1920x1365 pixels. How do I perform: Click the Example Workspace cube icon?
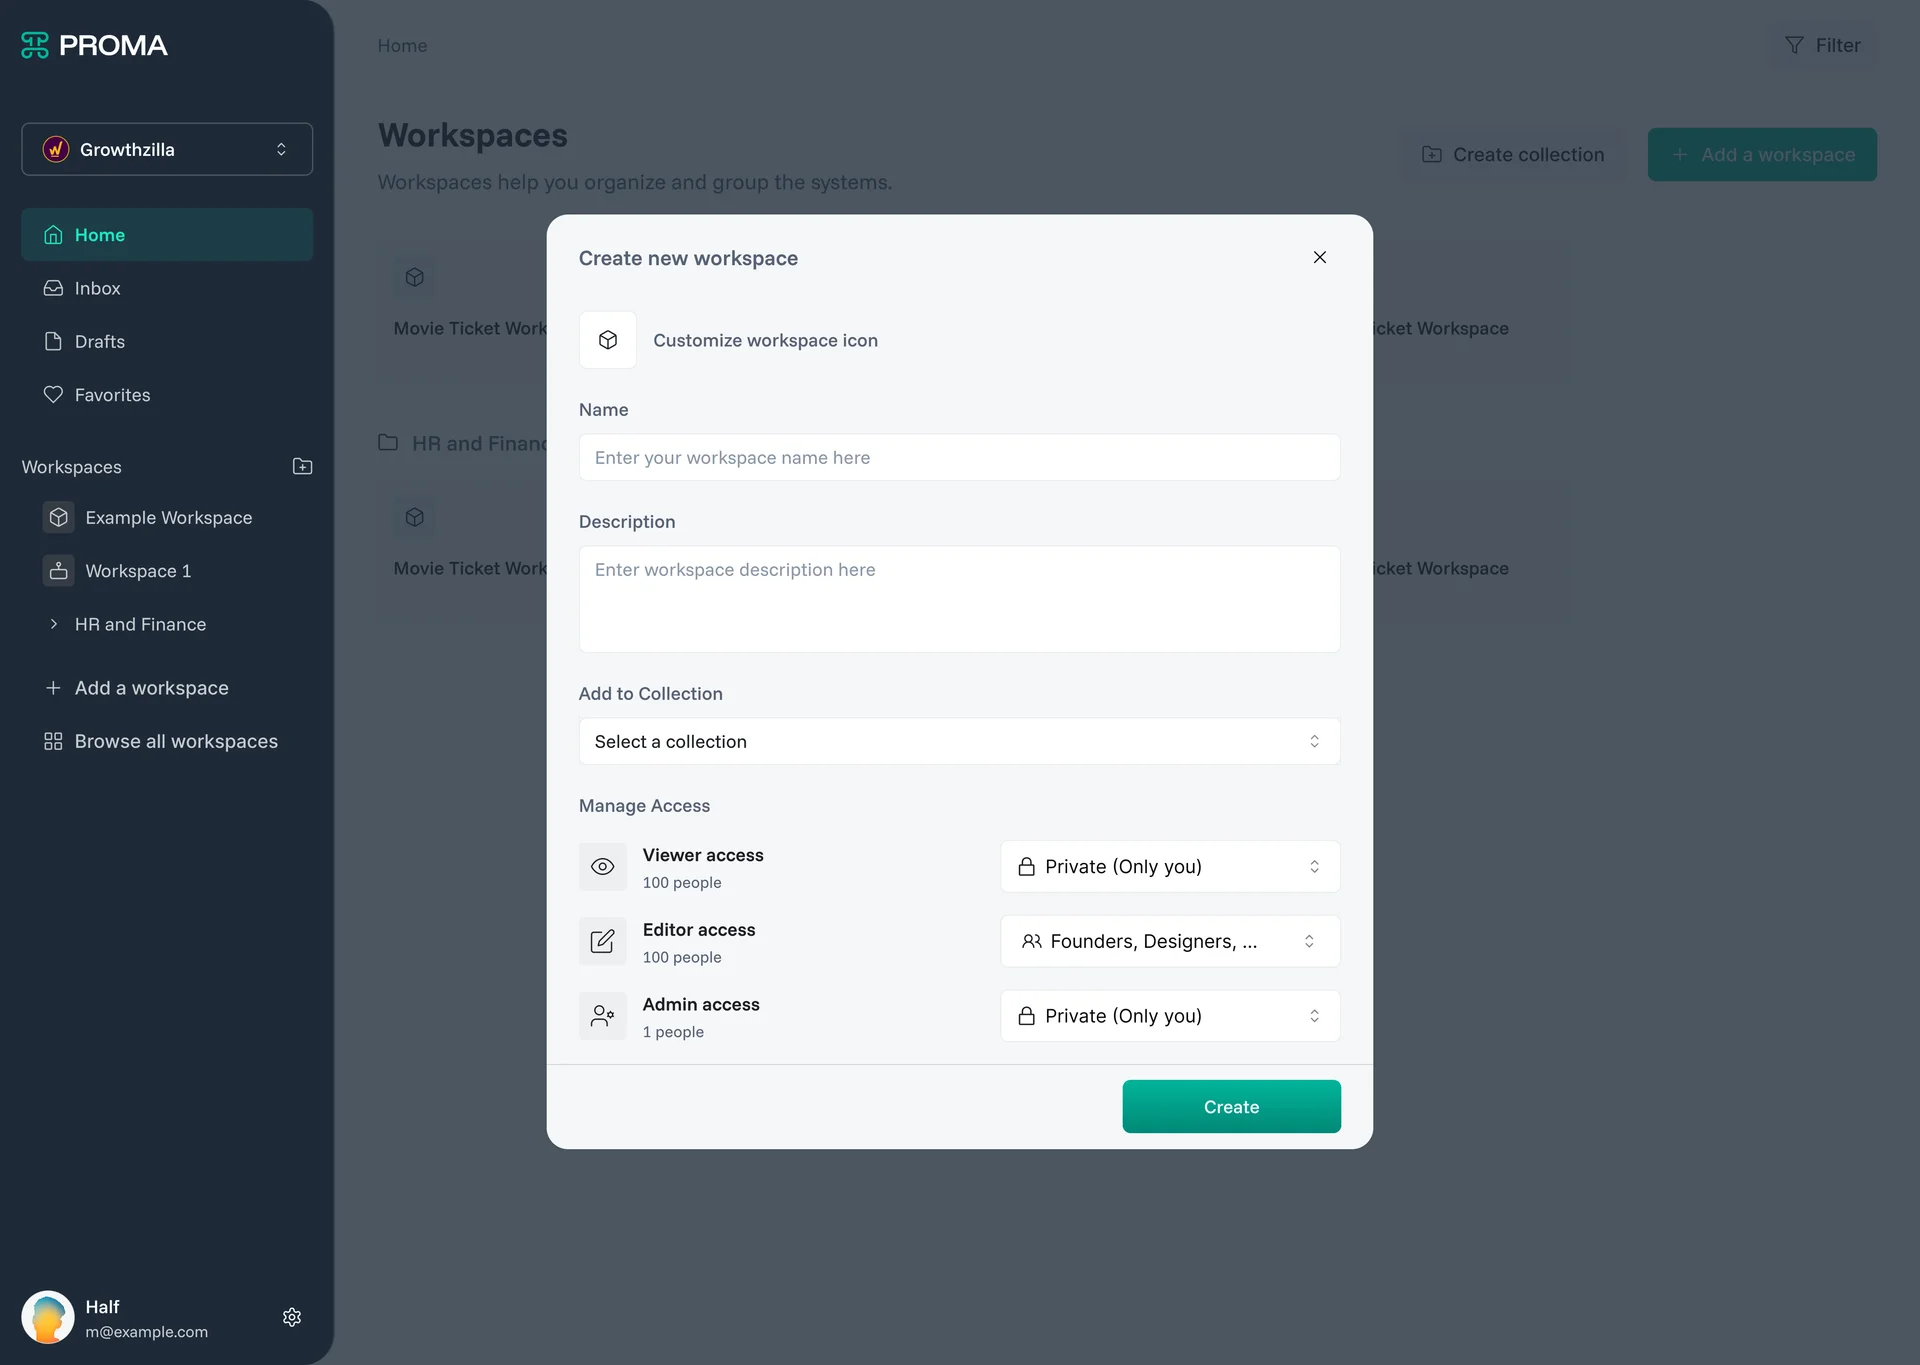(59, 517)
